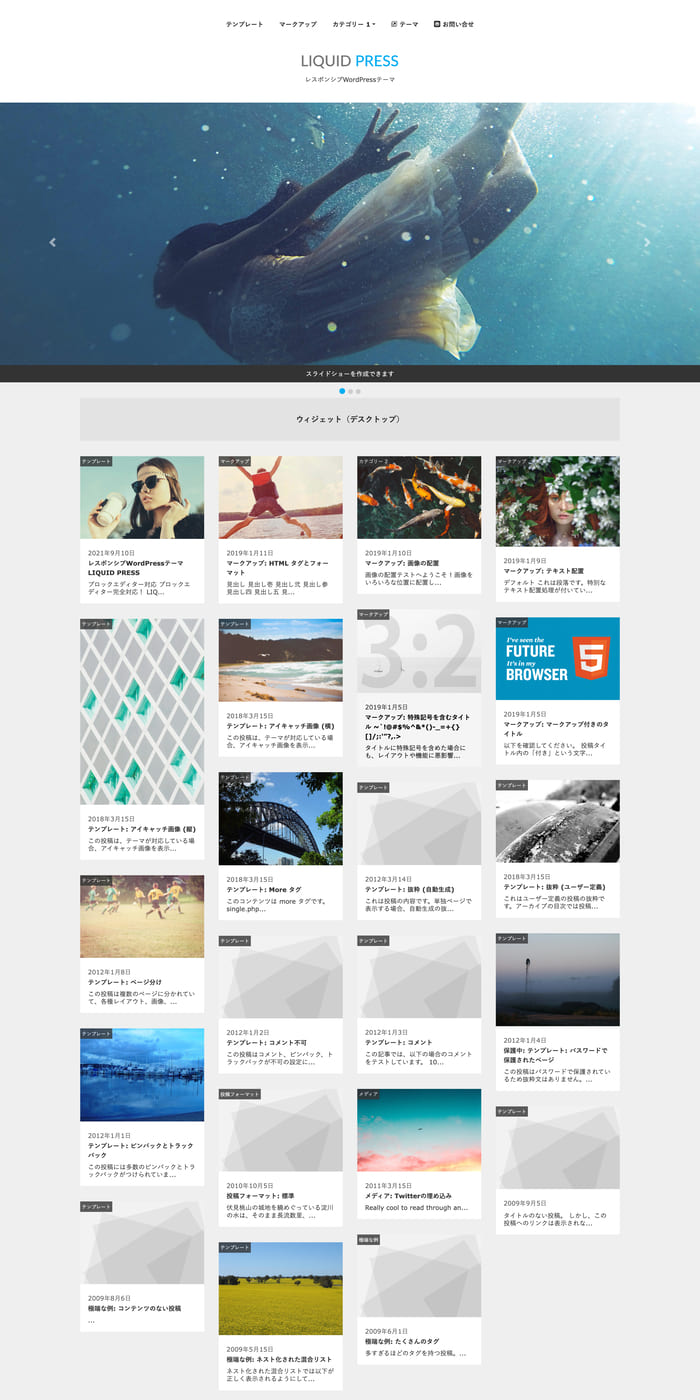Click the koi fish post thumbnail

419,498
